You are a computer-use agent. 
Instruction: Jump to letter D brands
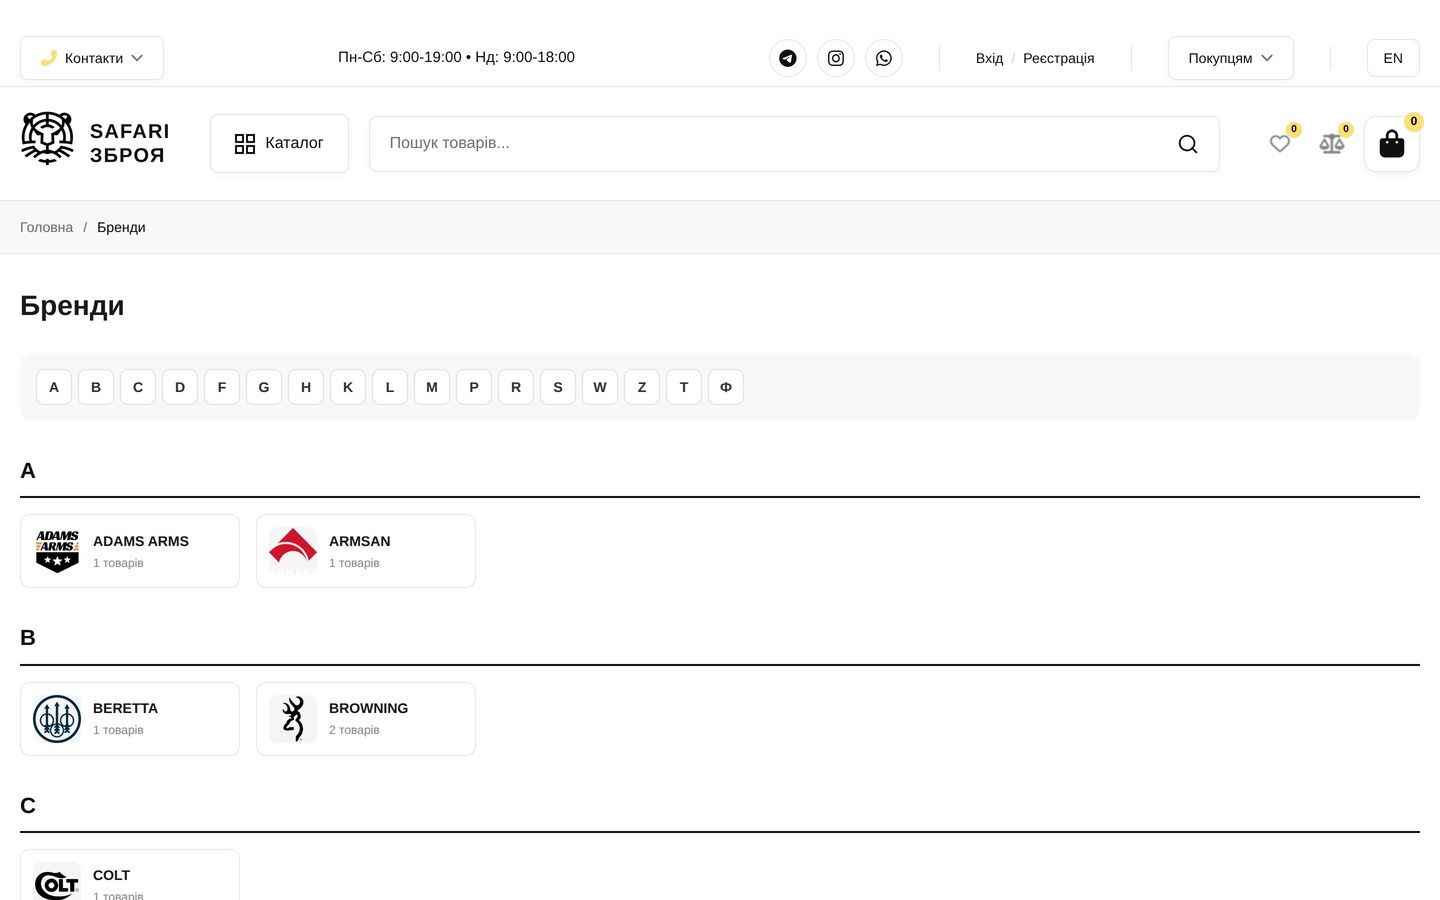[x=180, y=387]
